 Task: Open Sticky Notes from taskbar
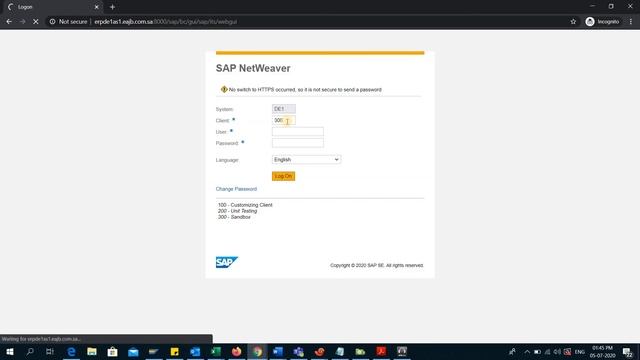174,351
